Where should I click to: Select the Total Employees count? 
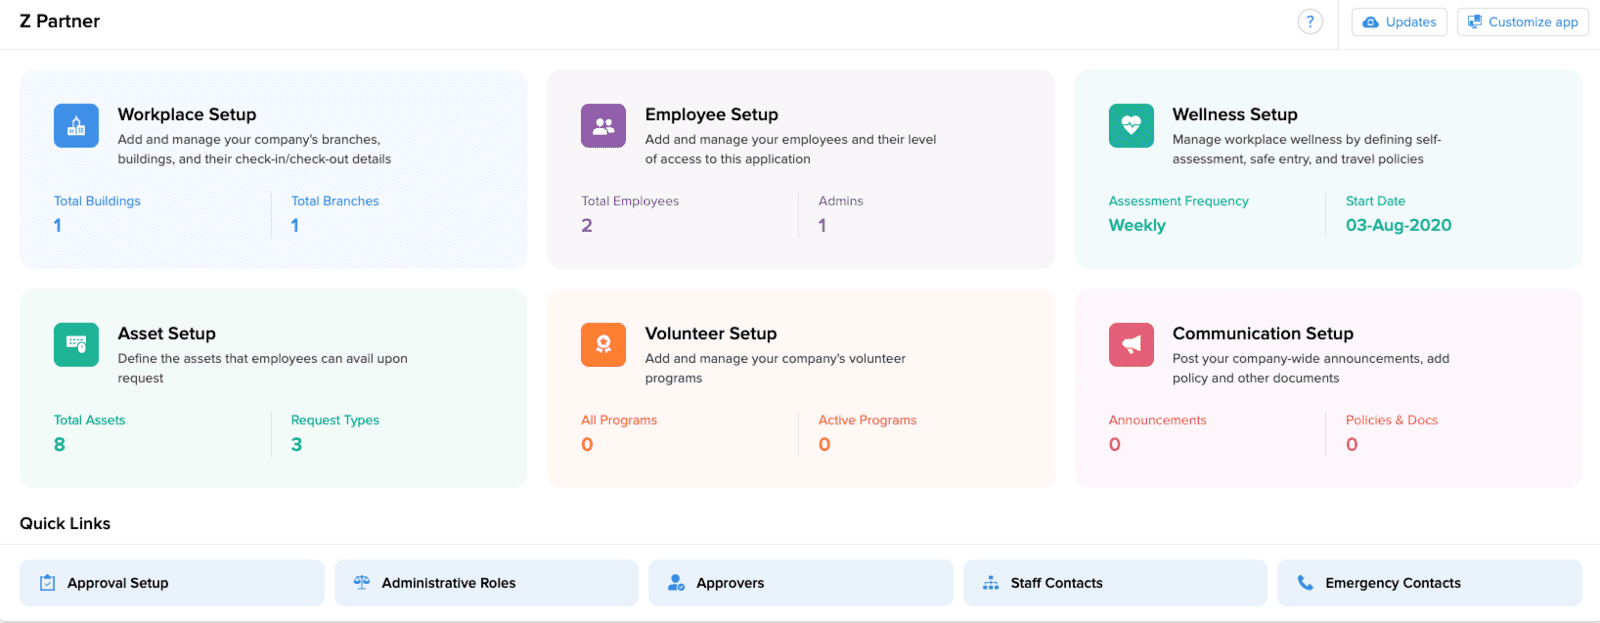click(x=587, y=226)
